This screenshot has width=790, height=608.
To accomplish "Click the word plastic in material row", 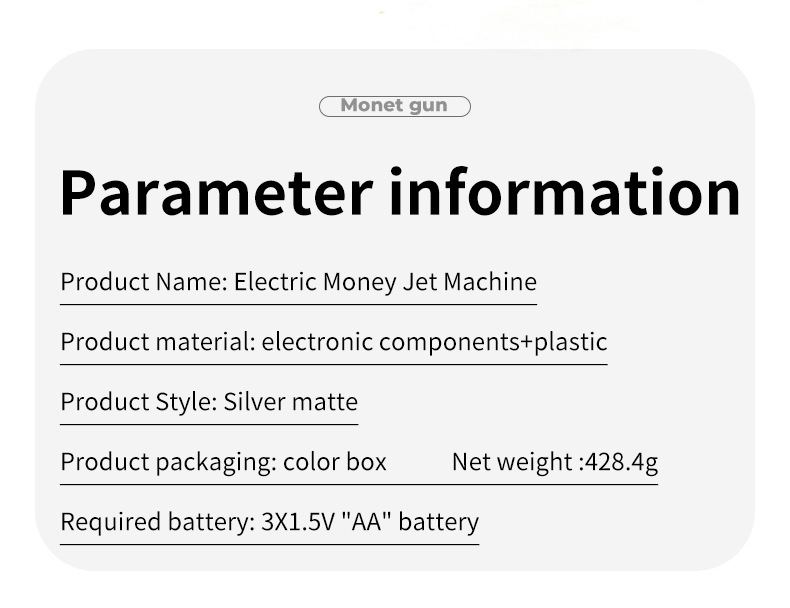I will pyautogui.click(x=571, y=343).
